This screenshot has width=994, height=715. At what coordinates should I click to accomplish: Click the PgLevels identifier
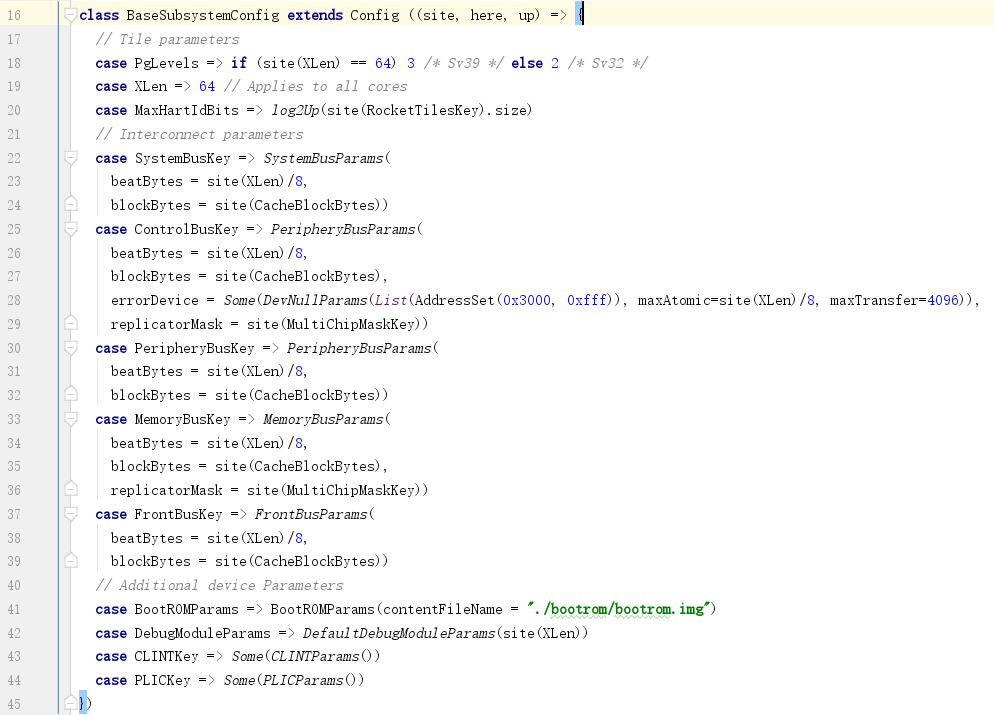tap(166, 63)
